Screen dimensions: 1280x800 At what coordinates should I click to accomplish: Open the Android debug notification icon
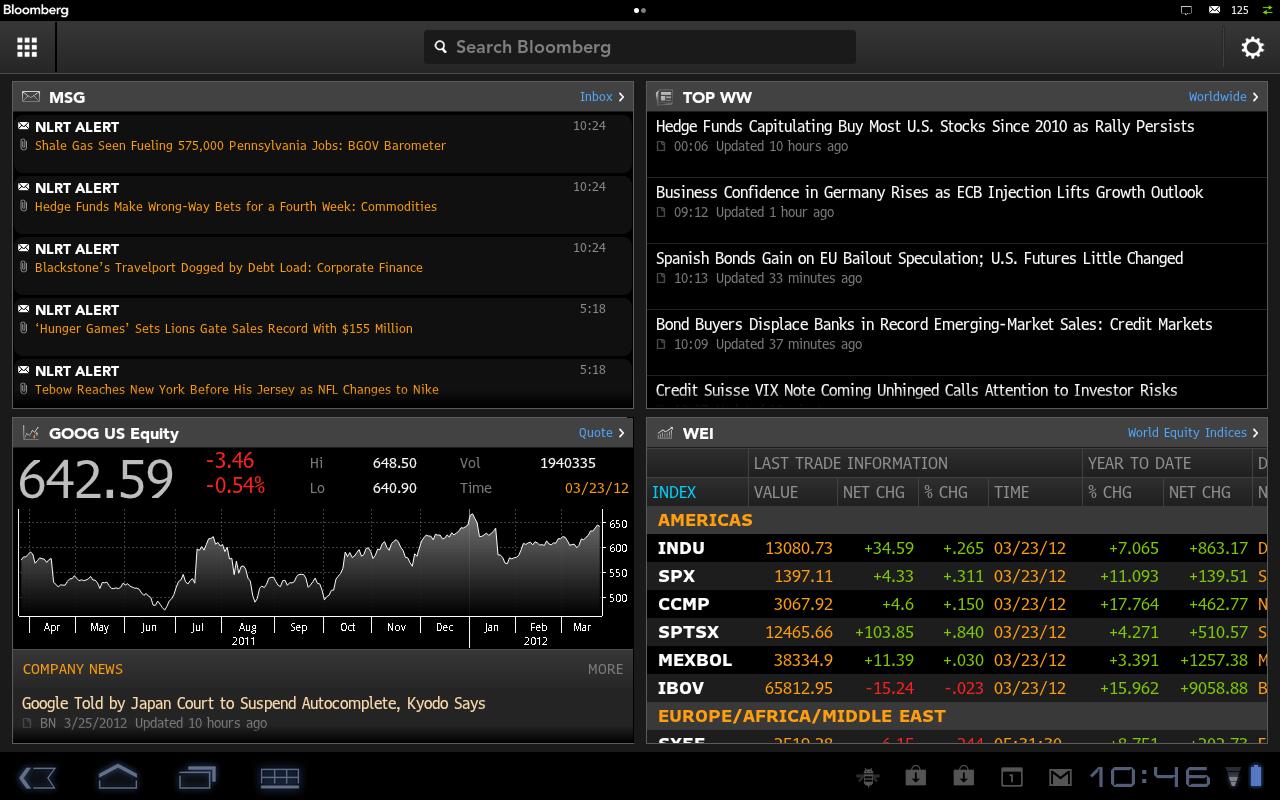coord(868,777)
